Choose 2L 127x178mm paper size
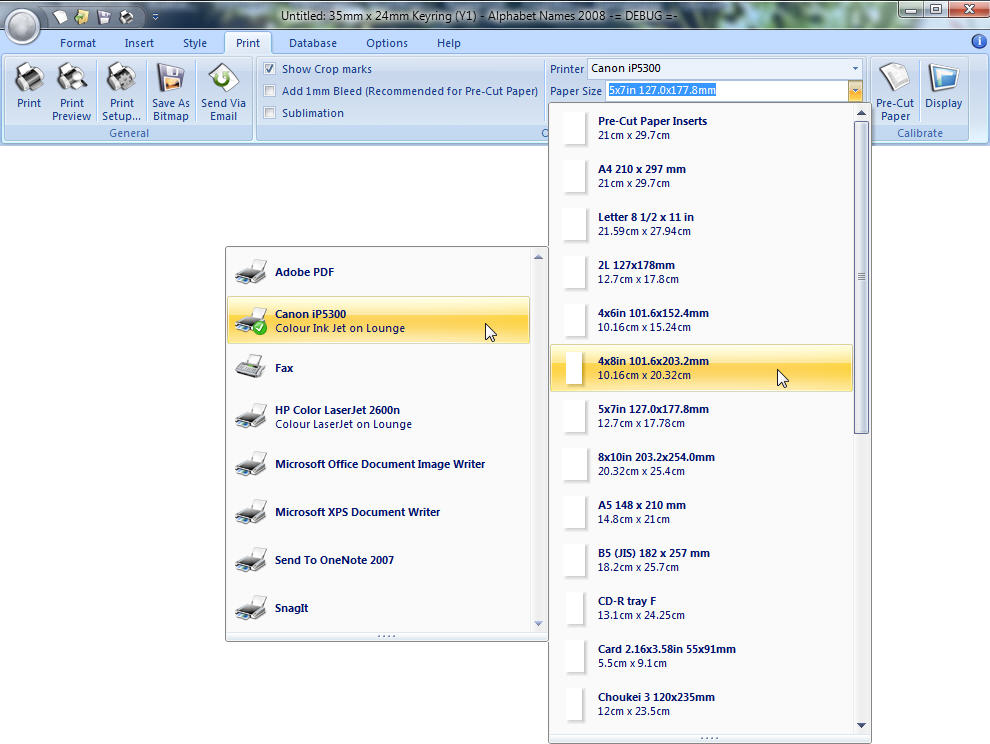The width and height of the screenshot is (990, 744). click(701, 272)
